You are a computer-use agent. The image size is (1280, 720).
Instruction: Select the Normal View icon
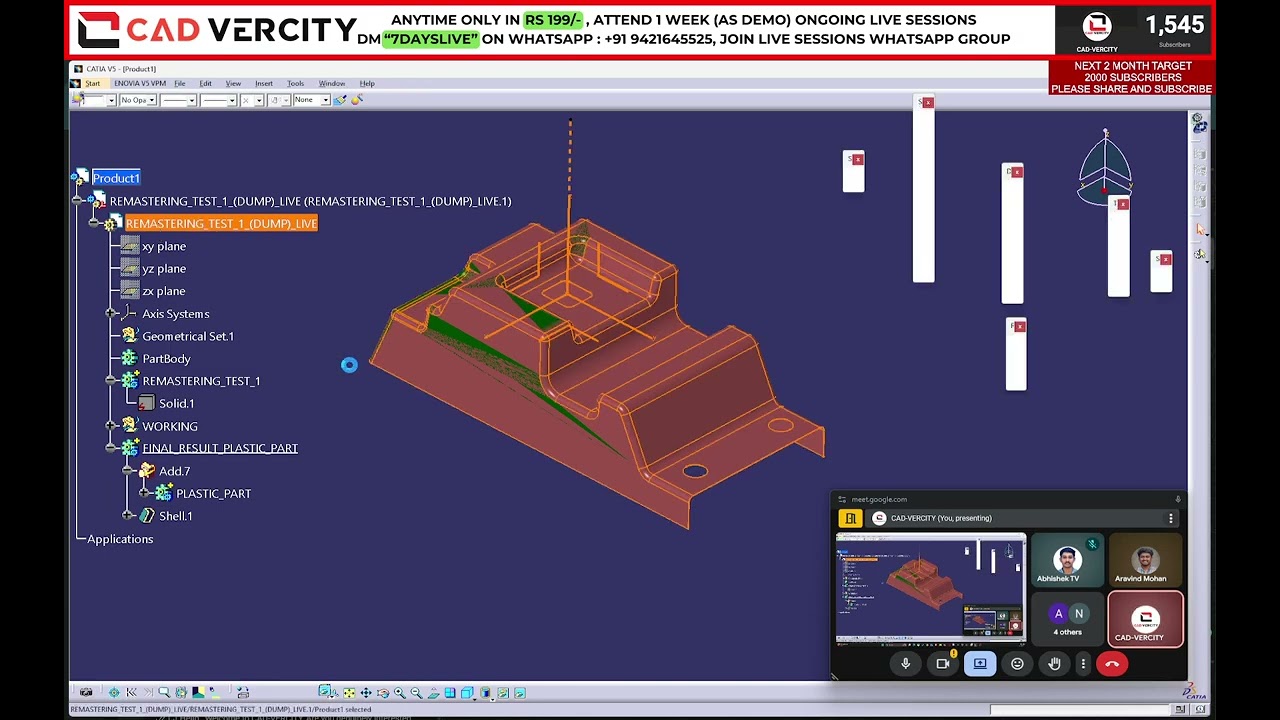coord(434,692)
